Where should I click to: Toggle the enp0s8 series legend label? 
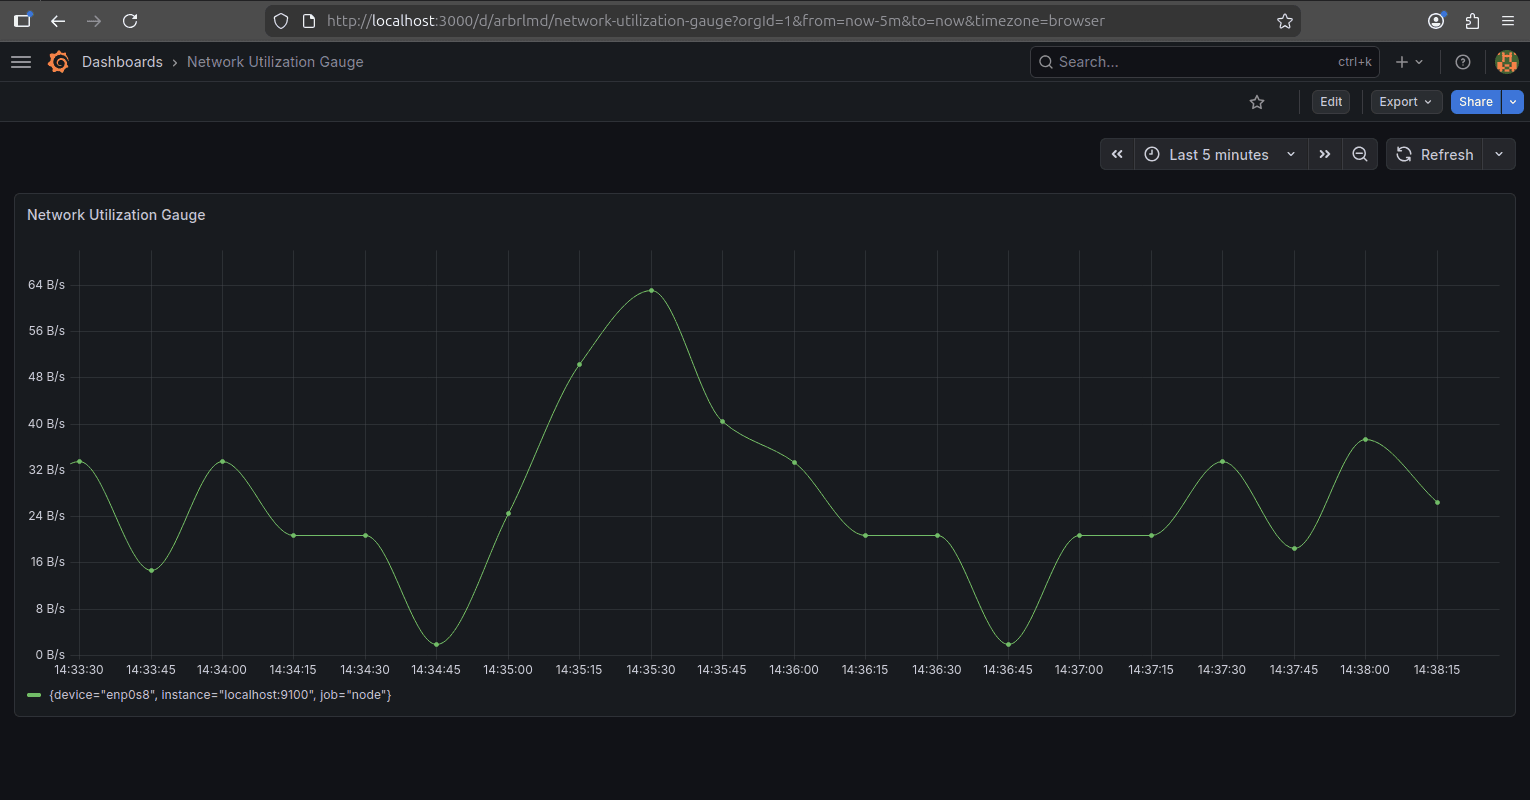tap(220, 695)
